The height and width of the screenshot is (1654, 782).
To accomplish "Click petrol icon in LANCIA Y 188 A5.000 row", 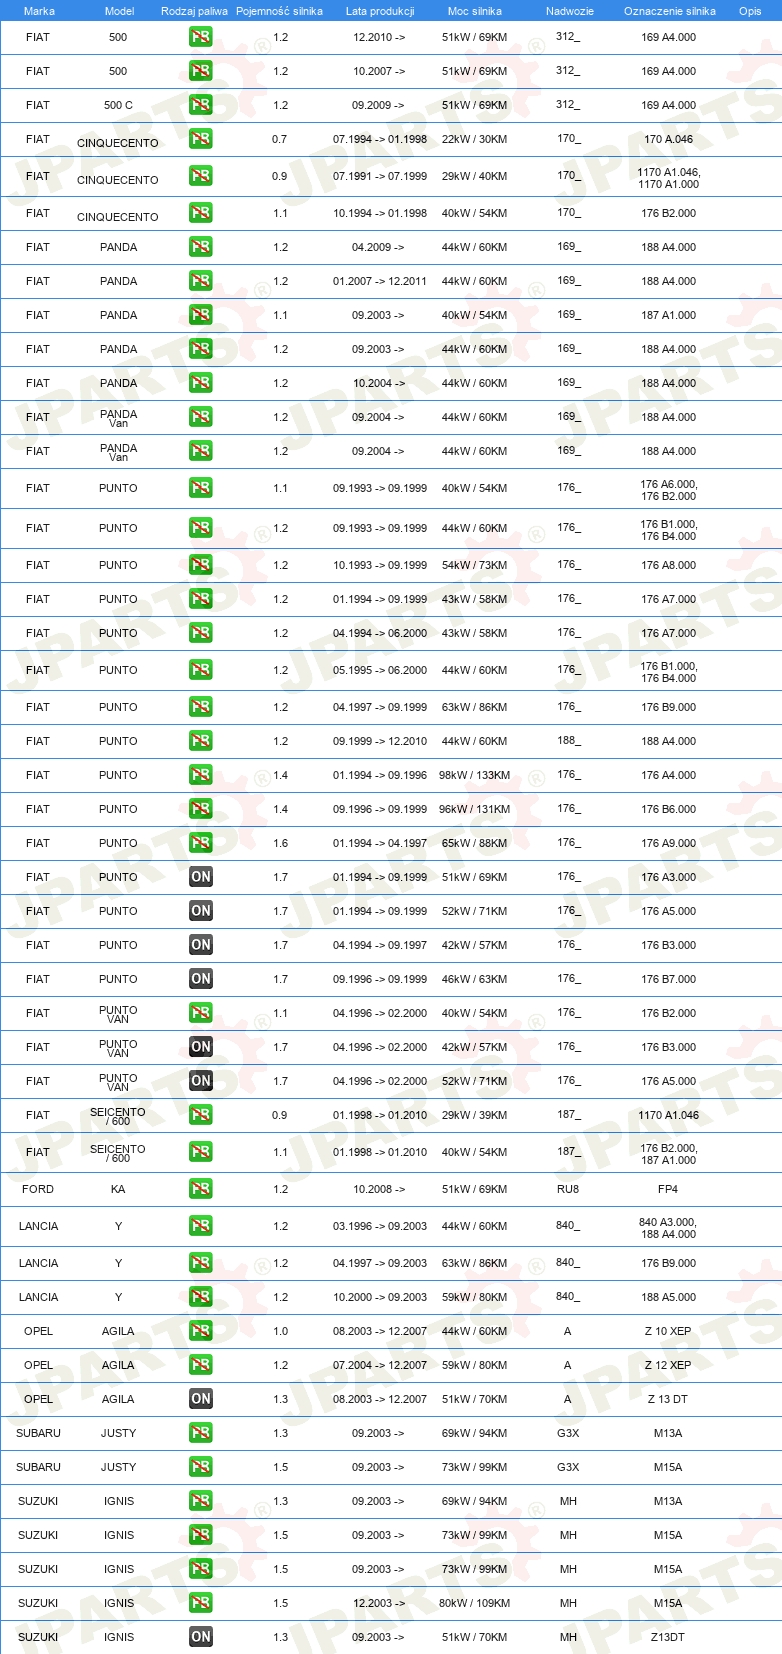I will (201, 1297).
